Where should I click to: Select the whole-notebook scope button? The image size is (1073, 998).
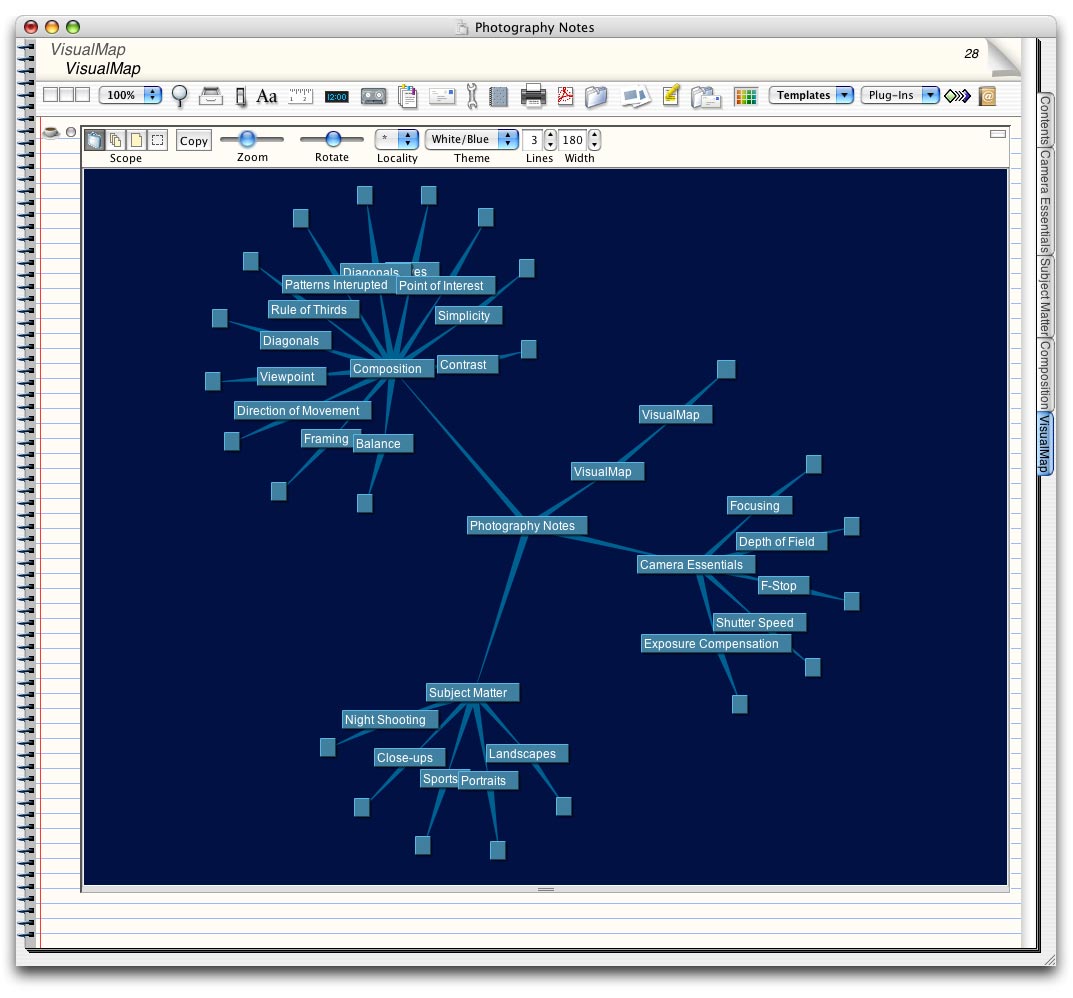click(94, 140)
